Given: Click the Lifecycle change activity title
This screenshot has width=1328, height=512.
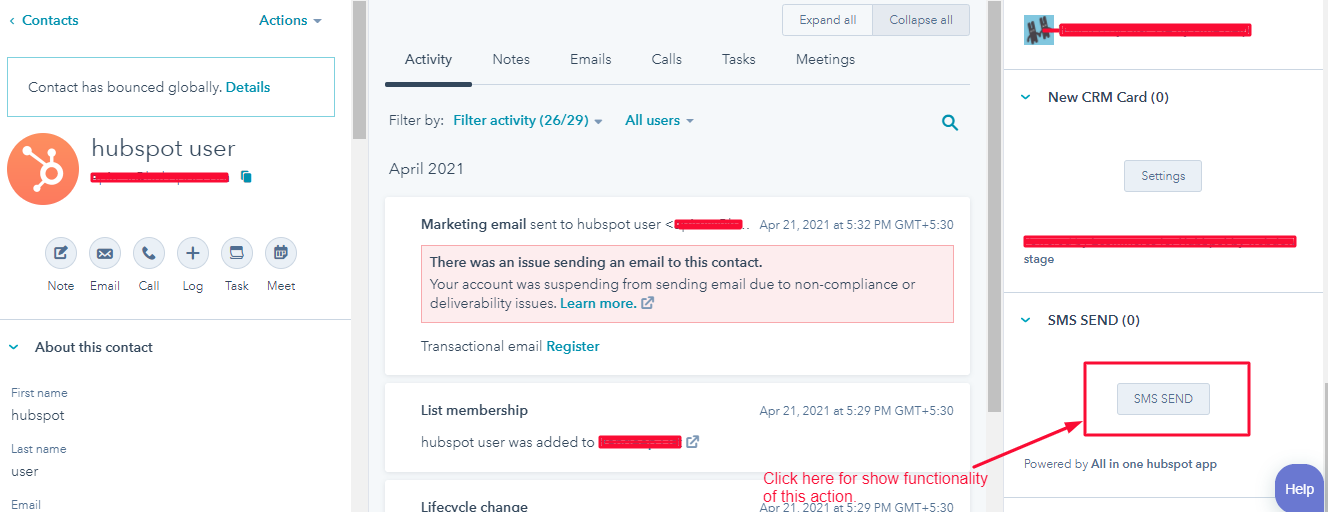Looking at the screenshot, I should point(474,506).
